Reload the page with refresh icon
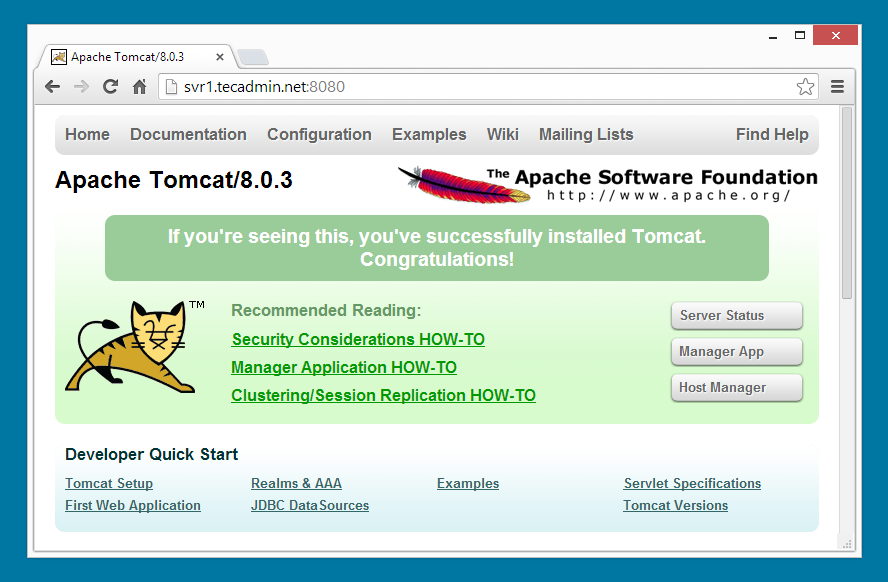This screenshot has height=582, width=888. [111, 87]
